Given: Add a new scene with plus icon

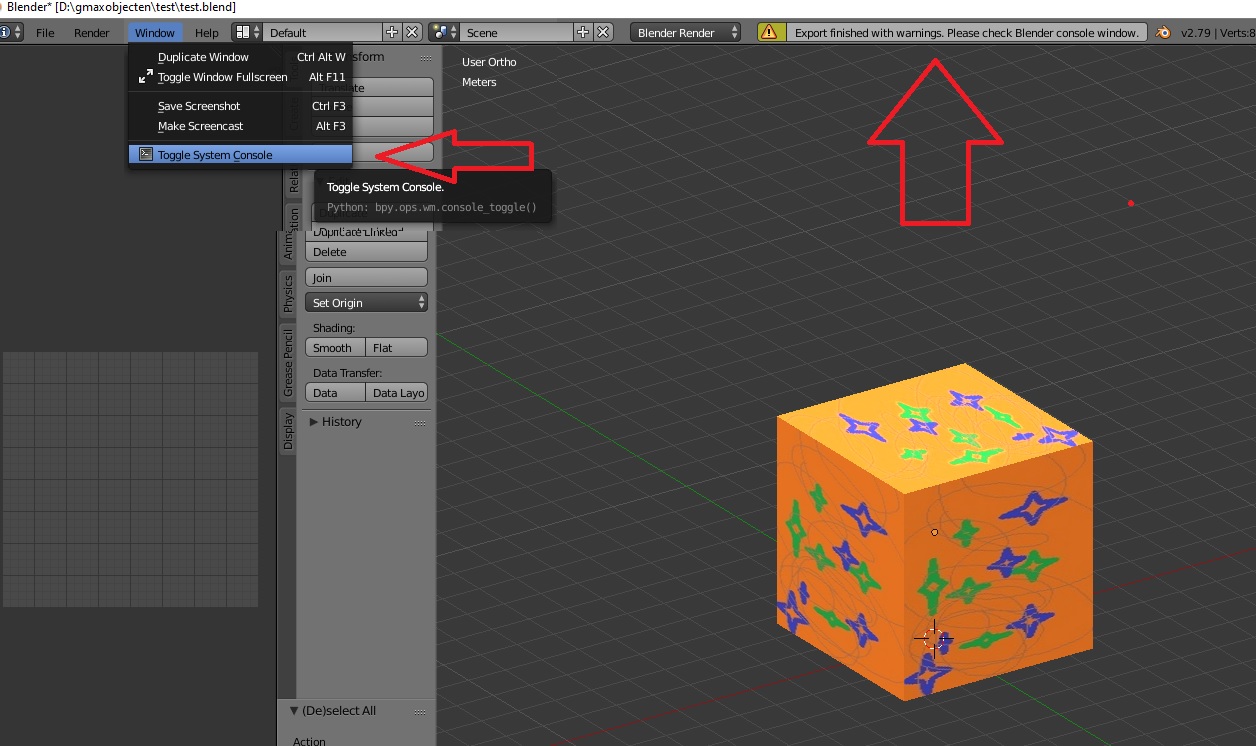Looking at the screenshot, I should click(583, 32).
